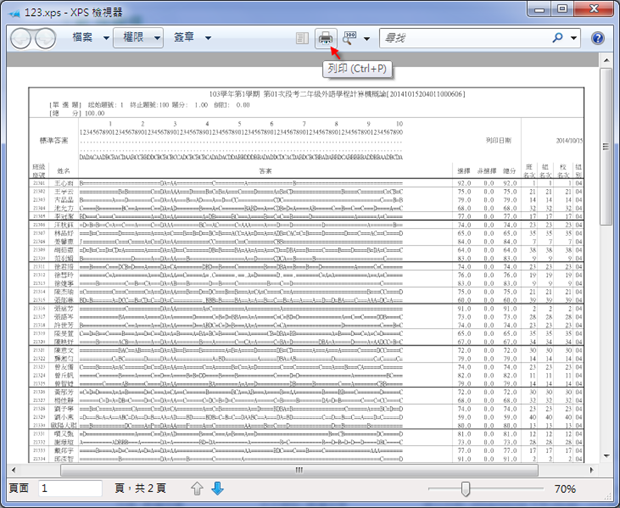The image size is (620, 508).
Task: Focus the 尋找 search field
Action: coord(465,38)
